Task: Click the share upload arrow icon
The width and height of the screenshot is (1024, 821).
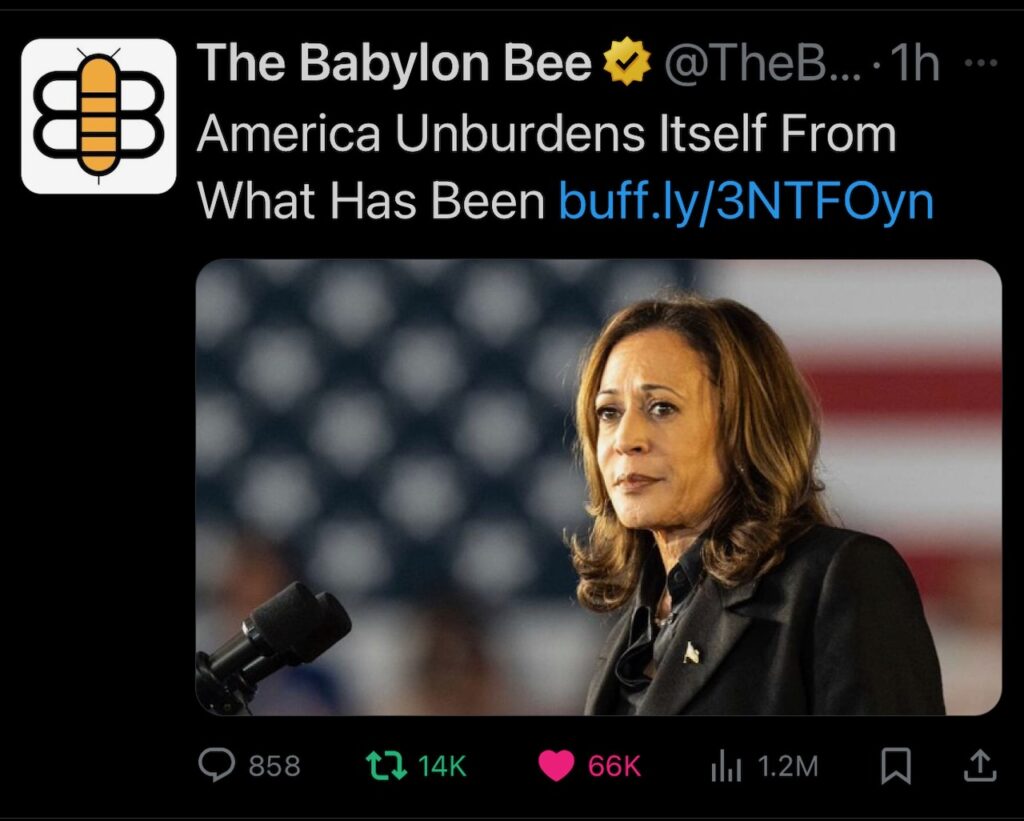Action: 980,765
